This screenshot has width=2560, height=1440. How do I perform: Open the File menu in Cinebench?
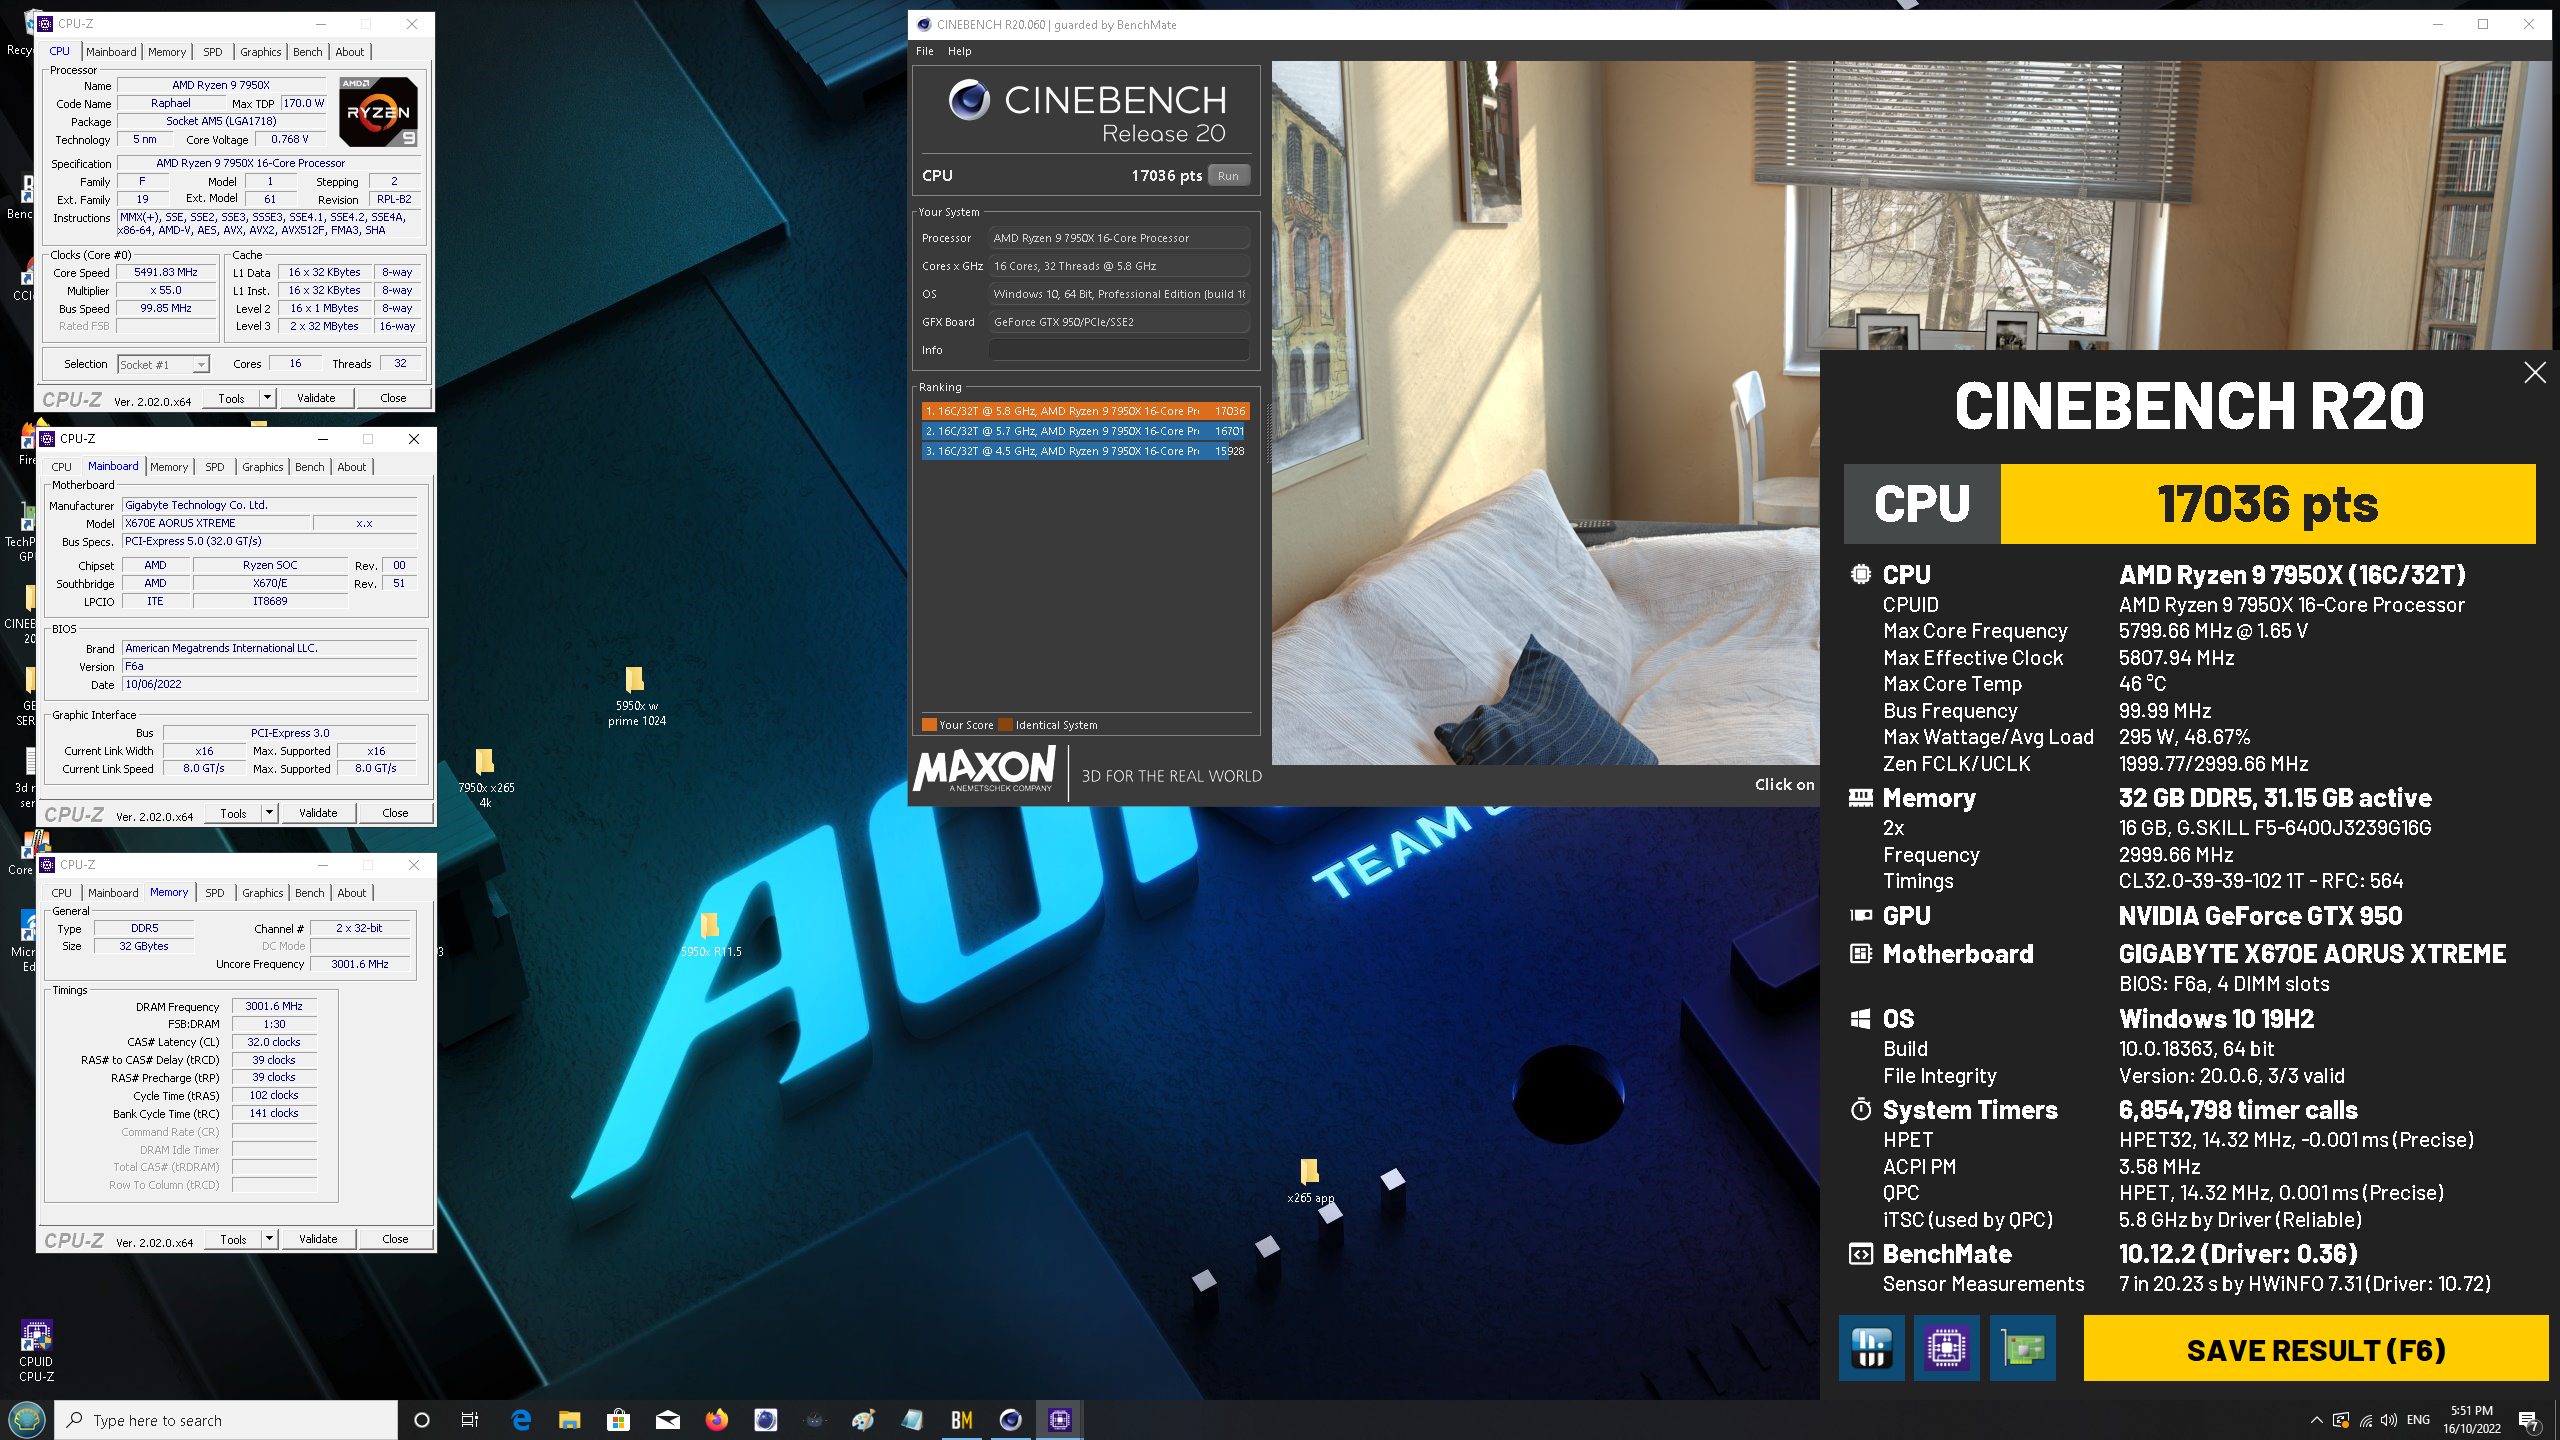[x=925, y=51]
